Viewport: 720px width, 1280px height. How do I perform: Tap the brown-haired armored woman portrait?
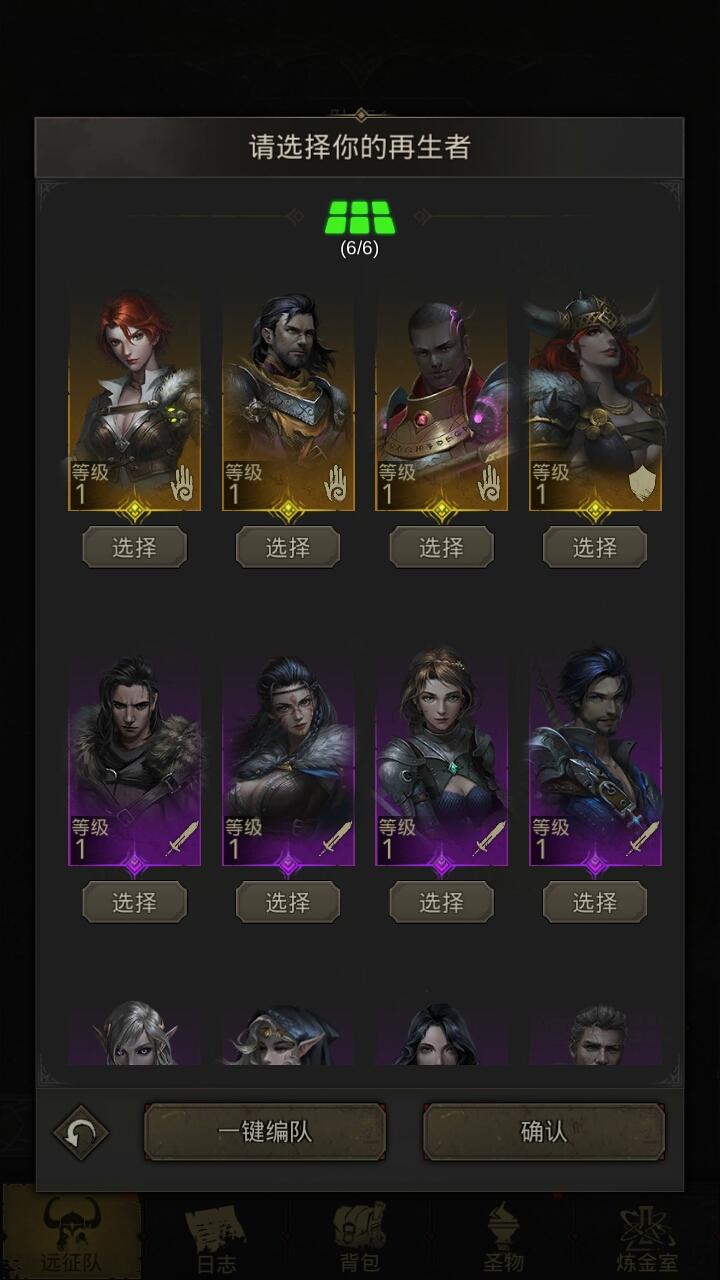[441, 756]
